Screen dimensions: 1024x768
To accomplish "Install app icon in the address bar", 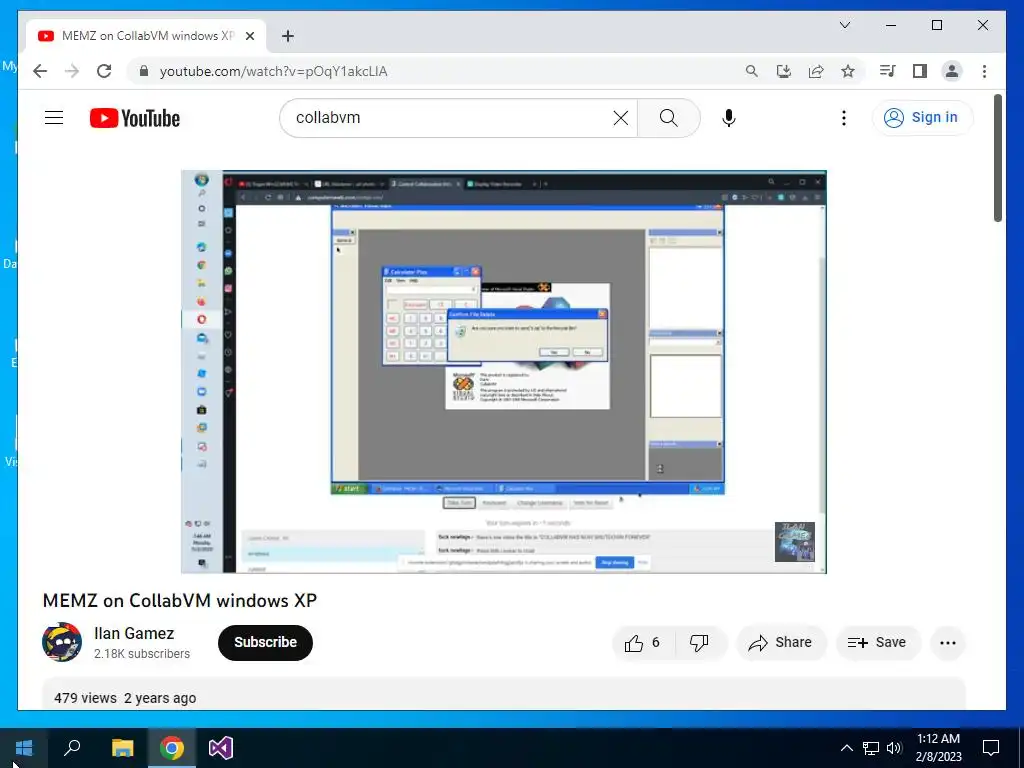I will point(784,71).
